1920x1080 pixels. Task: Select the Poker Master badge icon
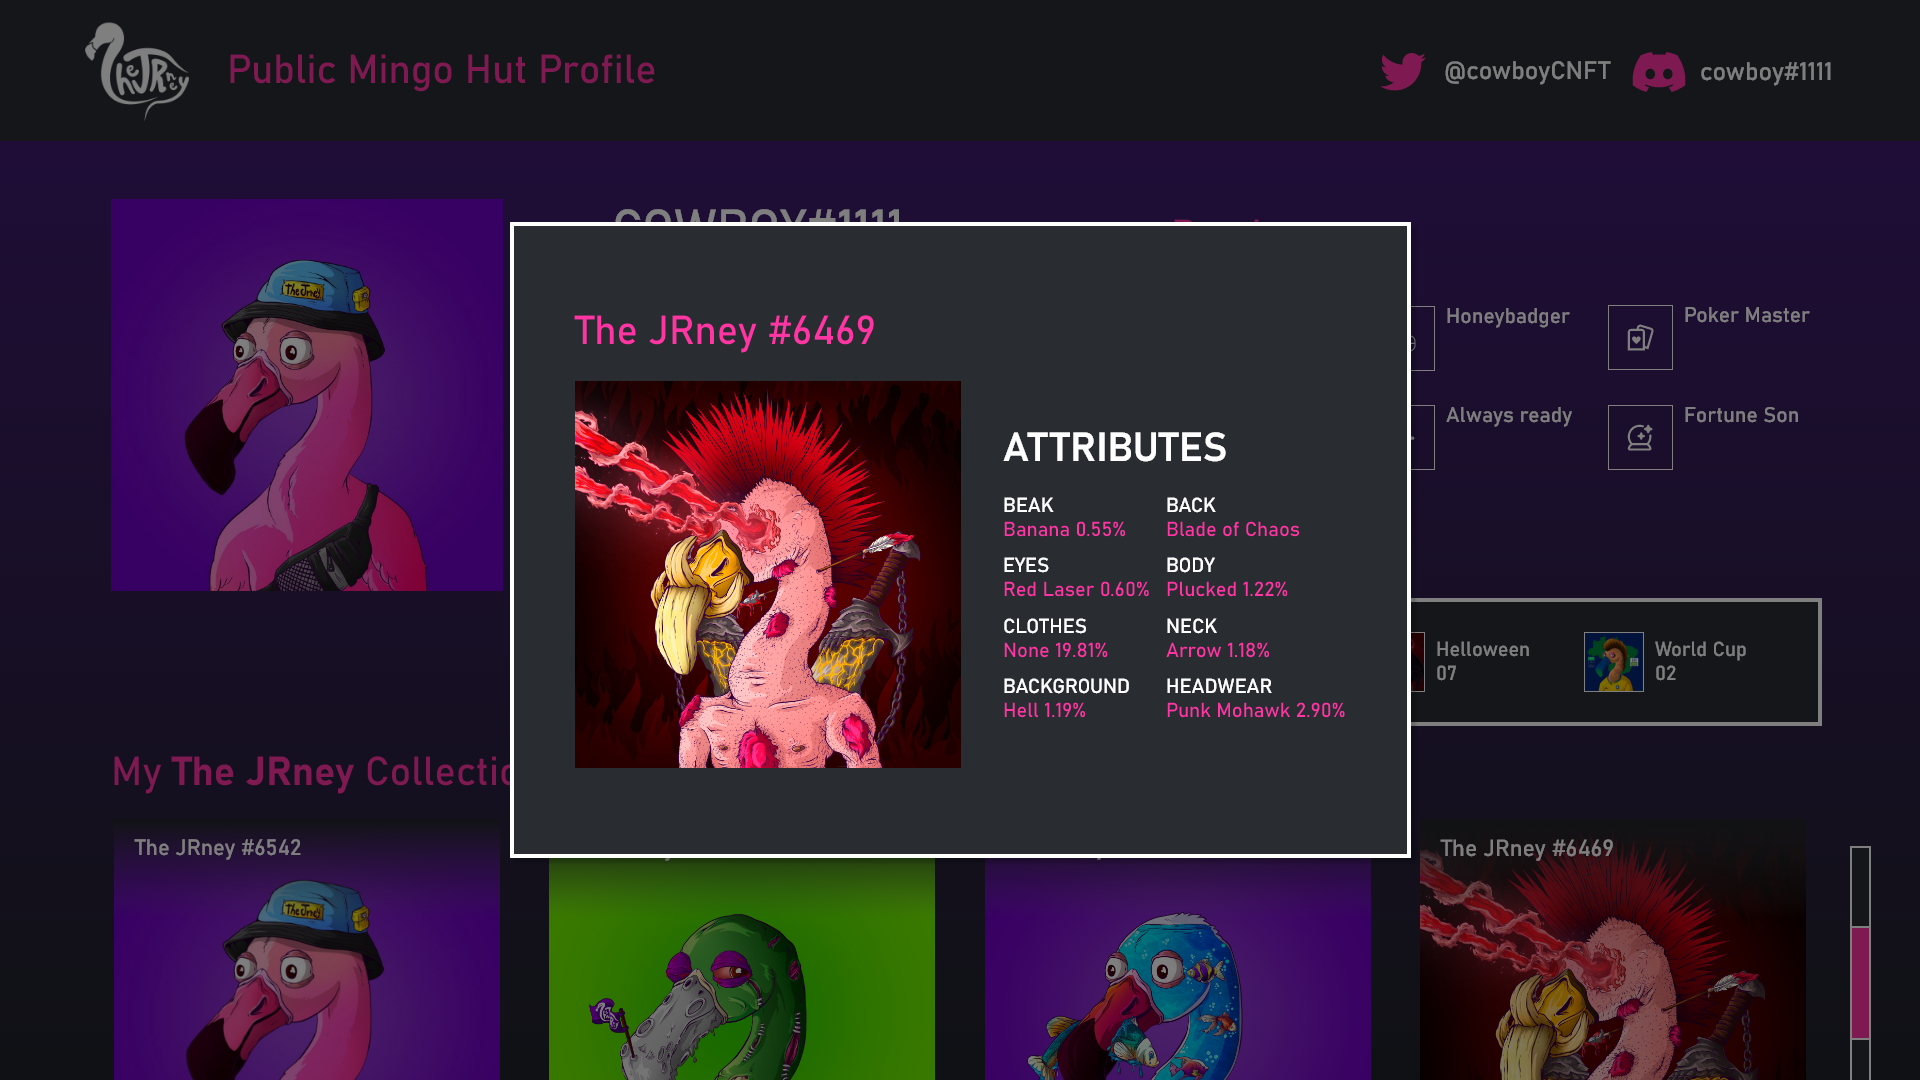pyautogui.click(x=1640, y=338)
